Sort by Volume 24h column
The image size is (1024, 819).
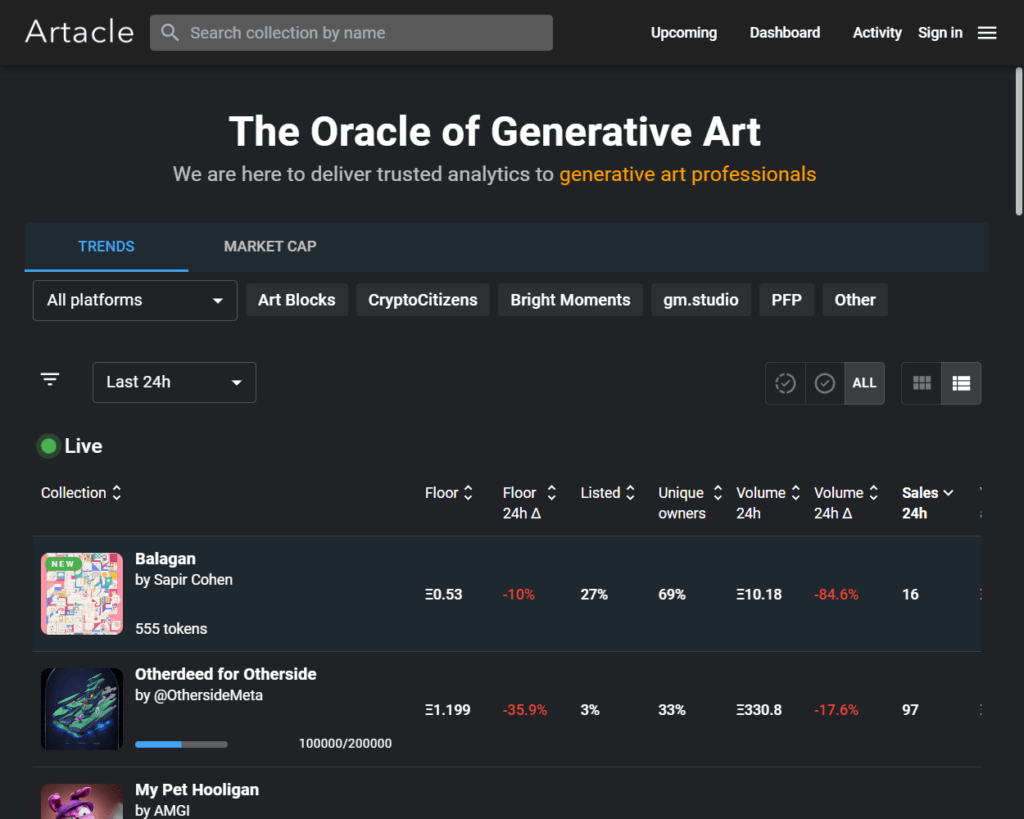[768, 503]
